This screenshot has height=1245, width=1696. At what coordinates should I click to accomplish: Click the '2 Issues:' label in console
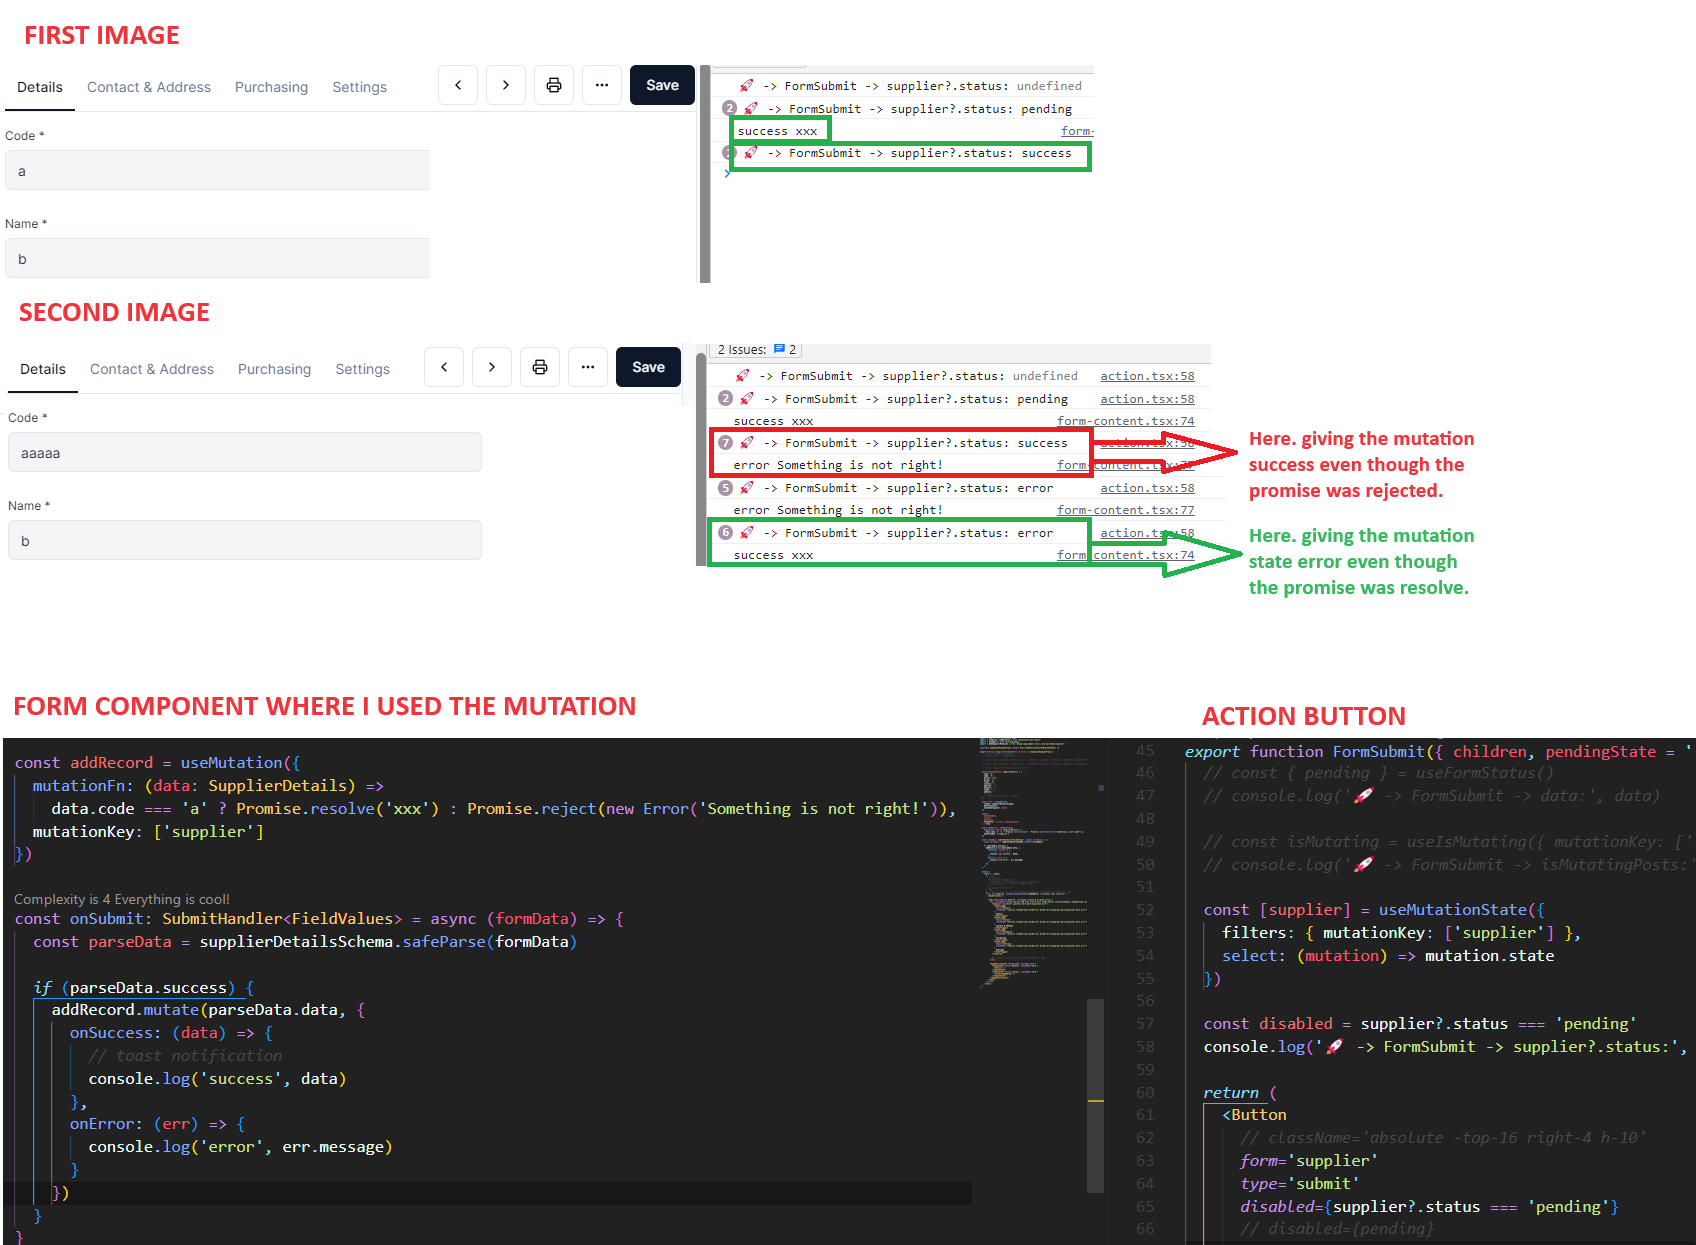pyautogui.click(x=742, y=350)
